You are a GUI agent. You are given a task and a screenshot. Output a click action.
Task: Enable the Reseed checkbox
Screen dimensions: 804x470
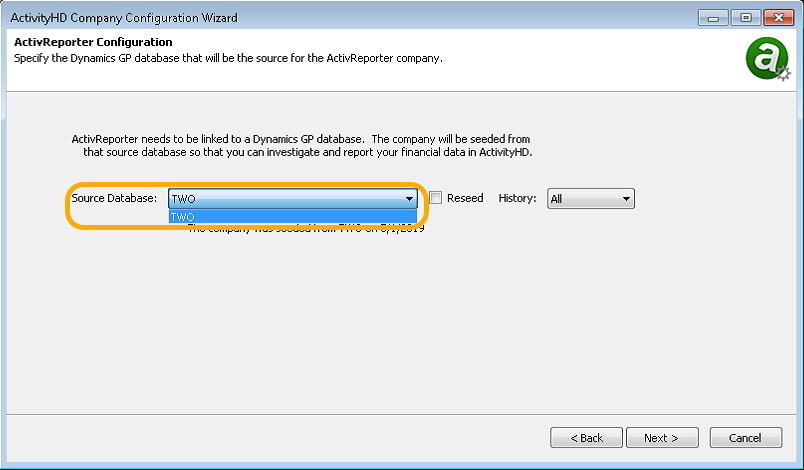(x=435, y=198)
